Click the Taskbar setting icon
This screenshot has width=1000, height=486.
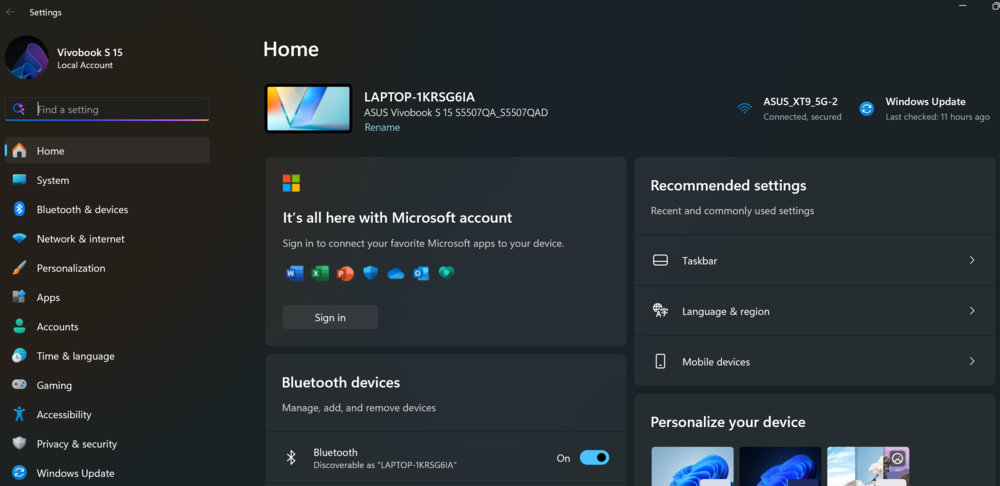click(x=661, y=260)
